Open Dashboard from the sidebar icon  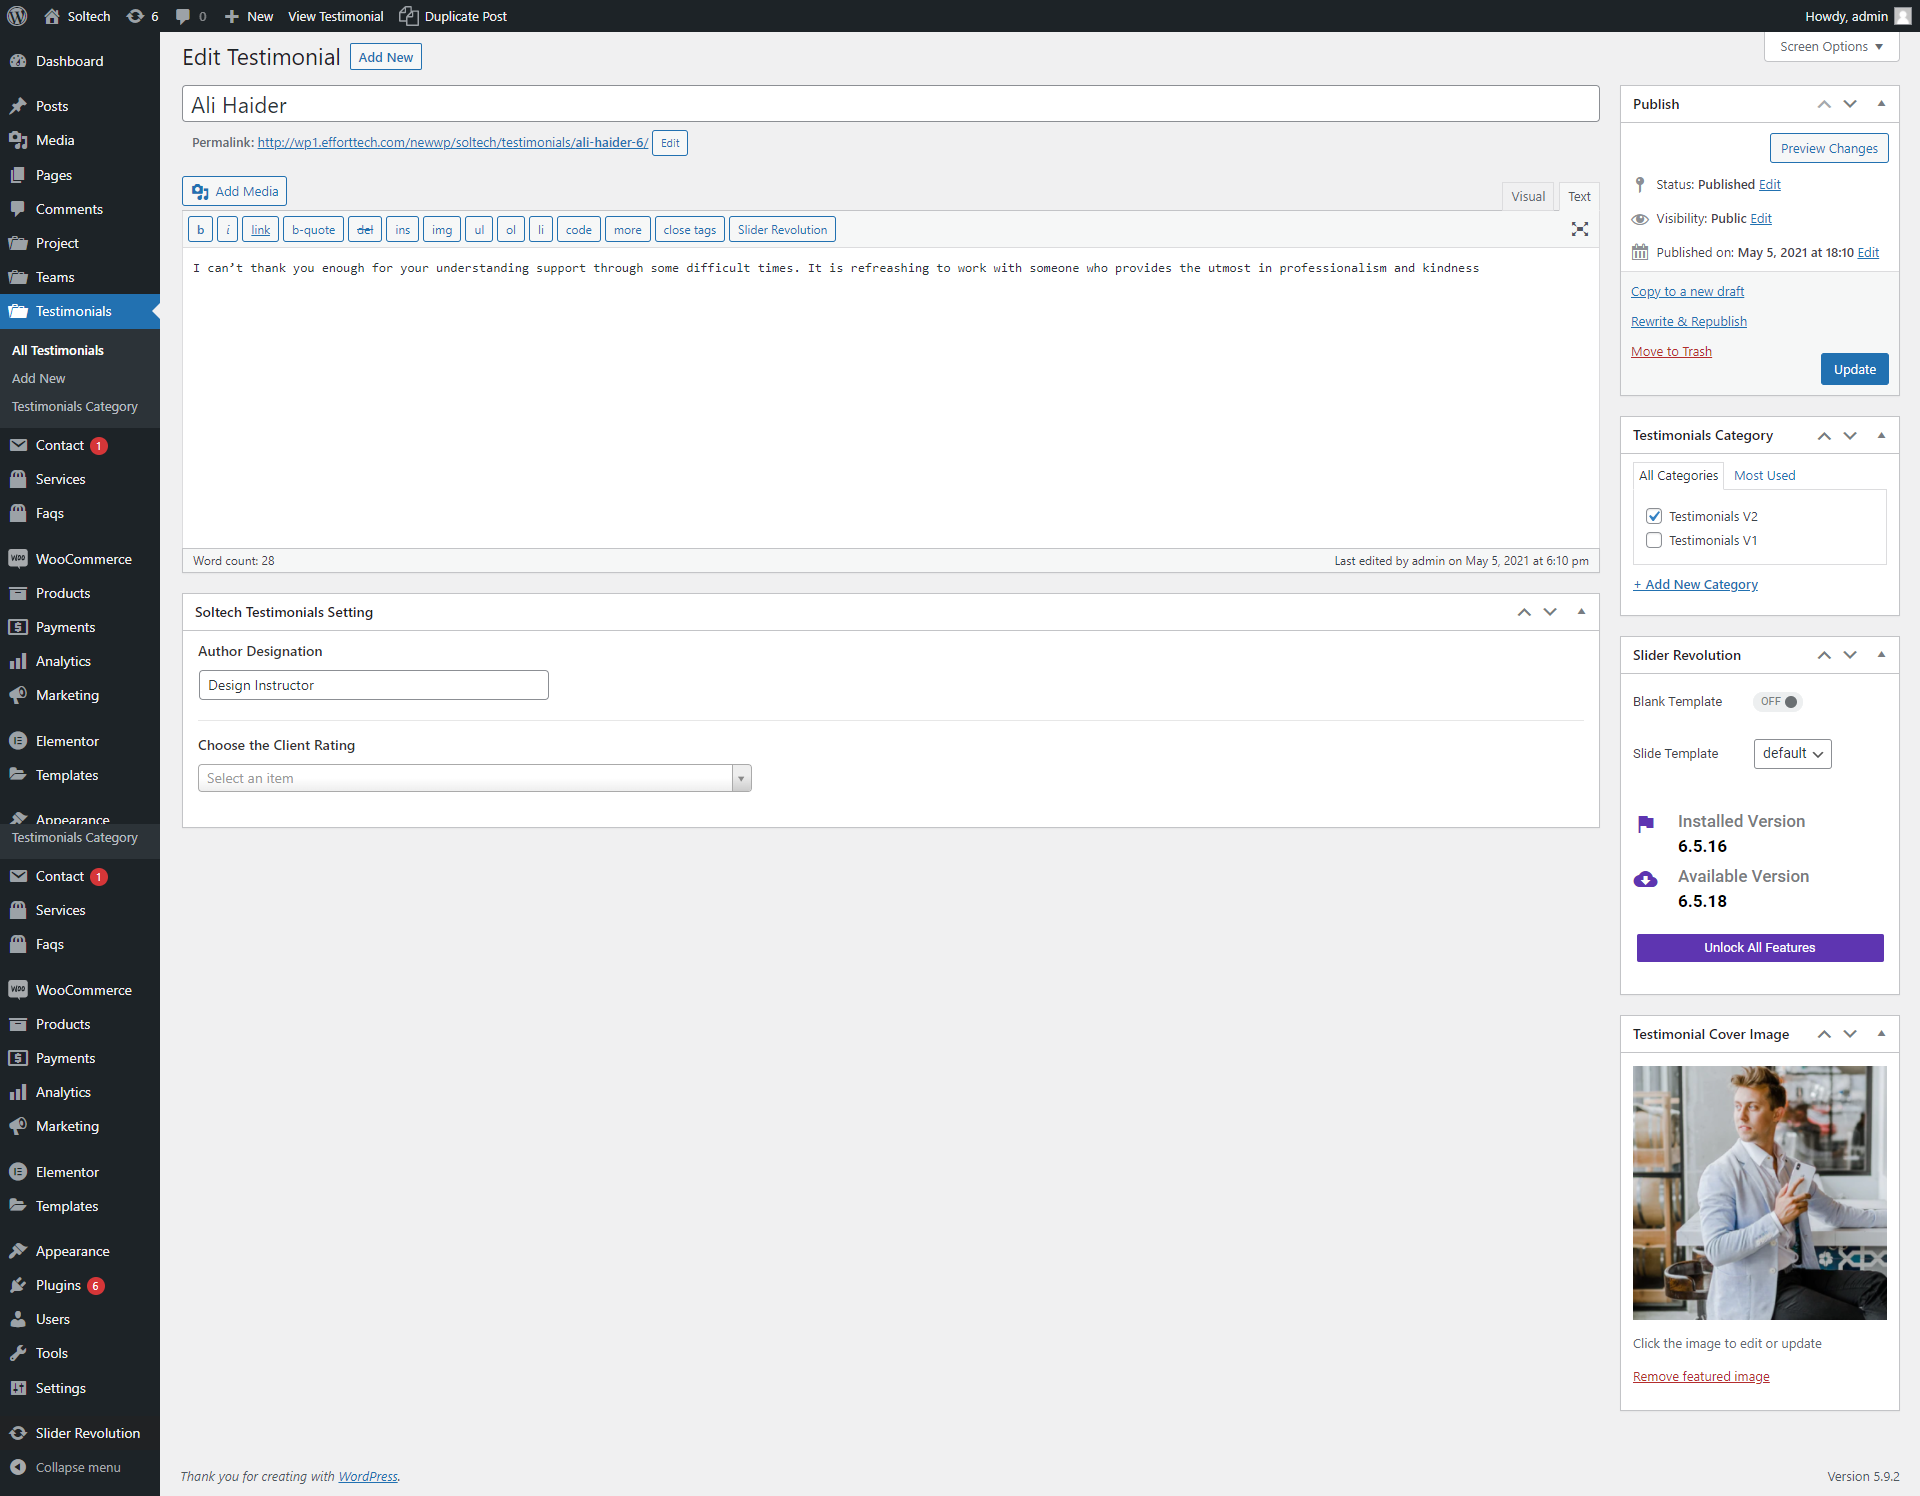[x=18, y=61]
